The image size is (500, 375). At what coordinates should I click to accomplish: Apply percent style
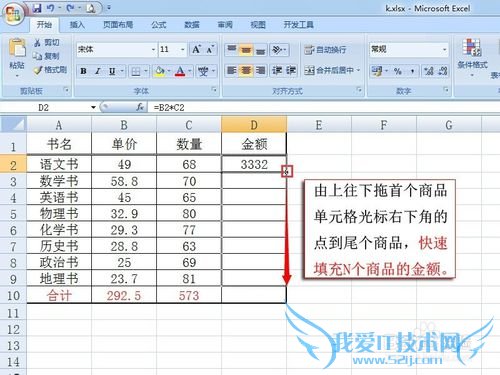click(398, 71)
